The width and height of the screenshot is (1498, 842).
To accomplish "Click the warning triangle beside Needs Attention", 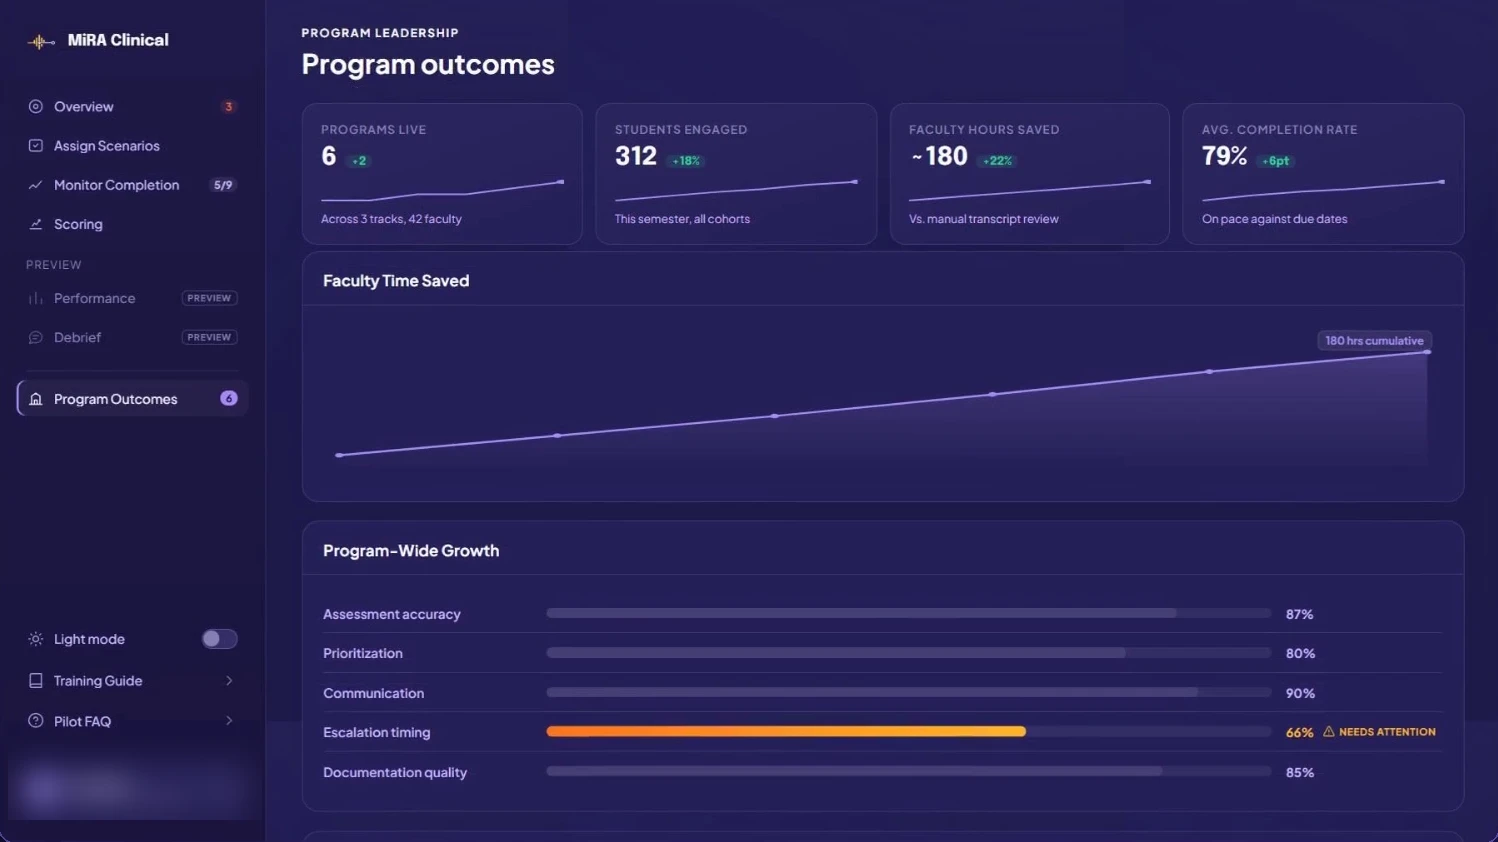I will click(x=1329, y=732).
